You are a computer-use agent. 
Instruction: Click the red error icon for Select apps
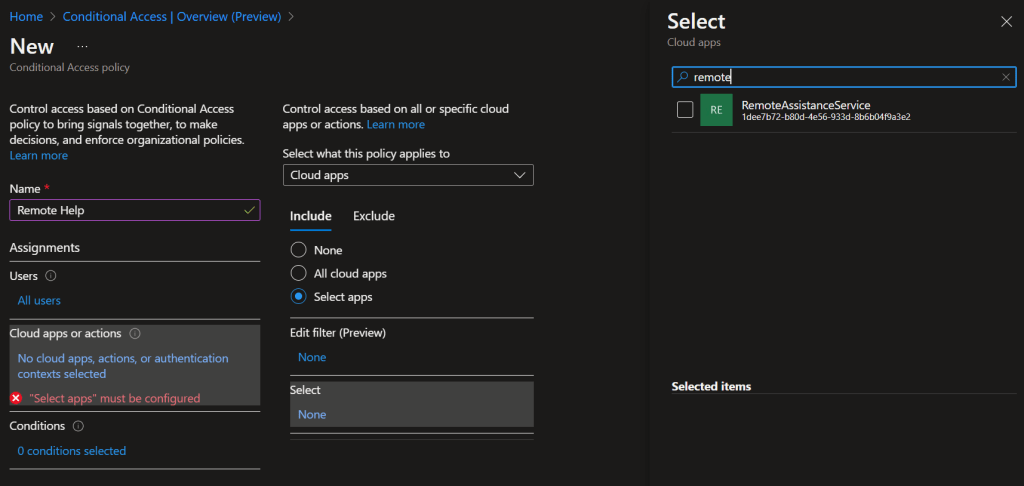16,398
